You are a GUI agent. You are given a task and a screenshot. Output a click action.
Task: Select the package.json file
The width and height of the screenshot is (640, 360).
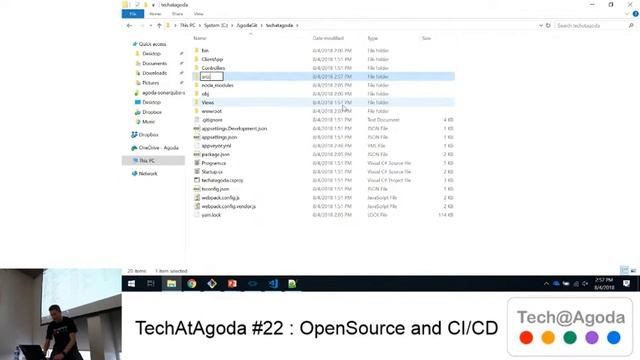pos(215,154)
